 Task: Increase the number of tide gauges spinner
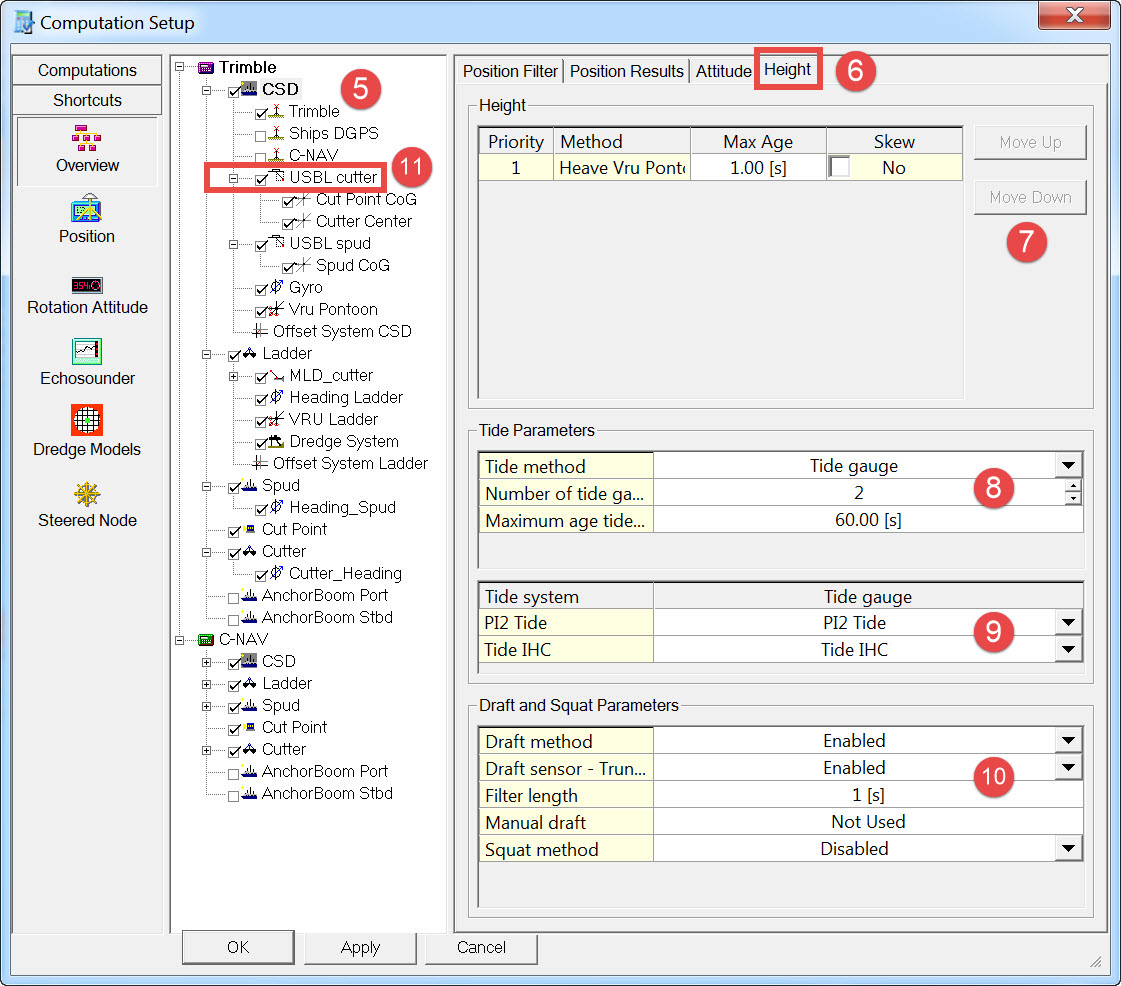[1073, 487]
